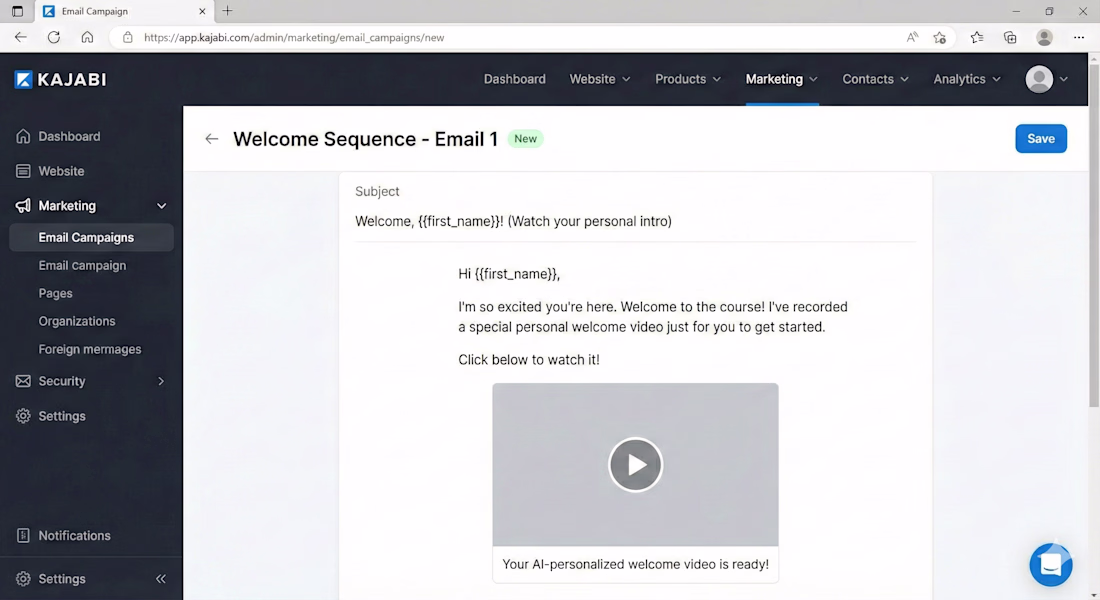Collapse the Marketing section chevron in sidebar

(x=161, y=206)
